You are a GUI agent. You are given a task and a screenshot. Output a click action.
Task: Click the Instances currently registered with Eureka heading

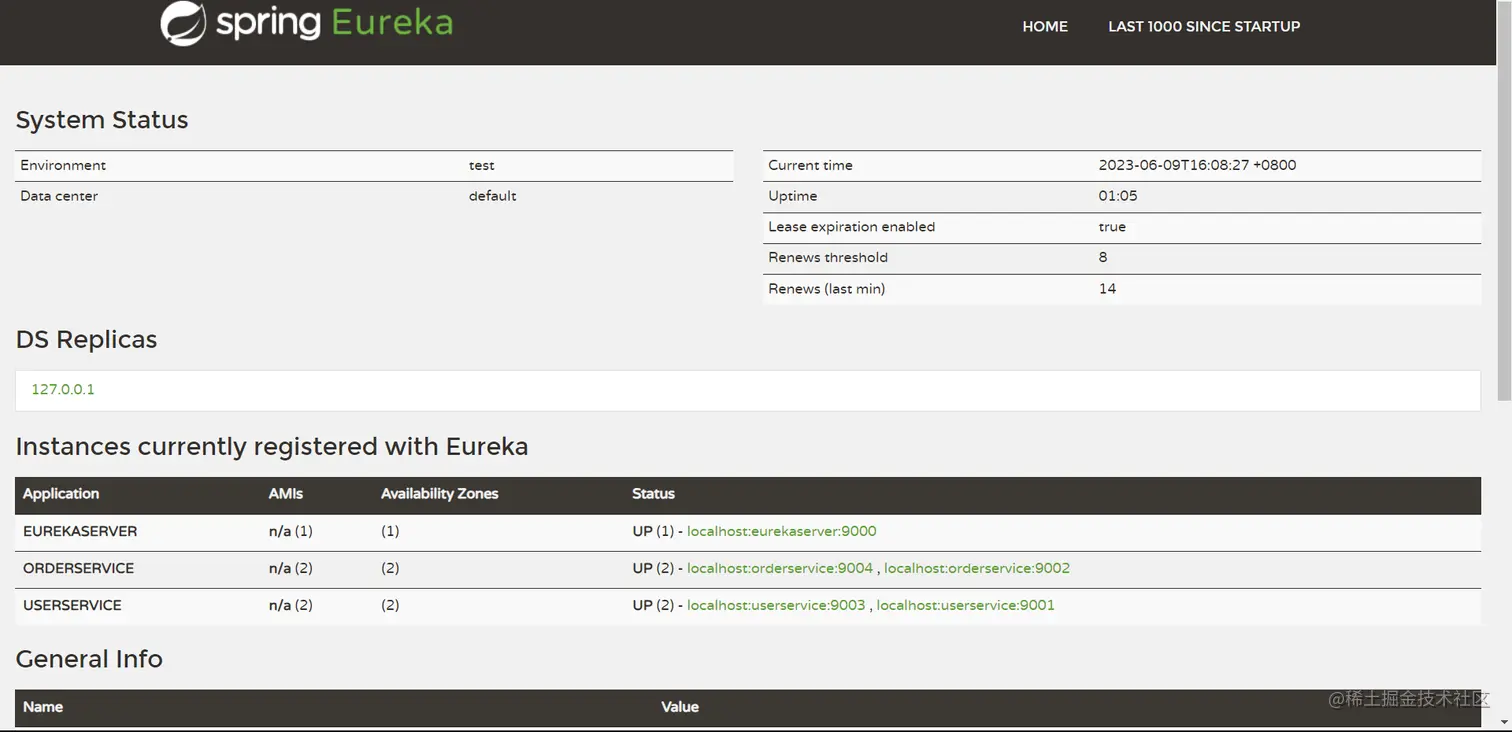(x=272, y=446)
